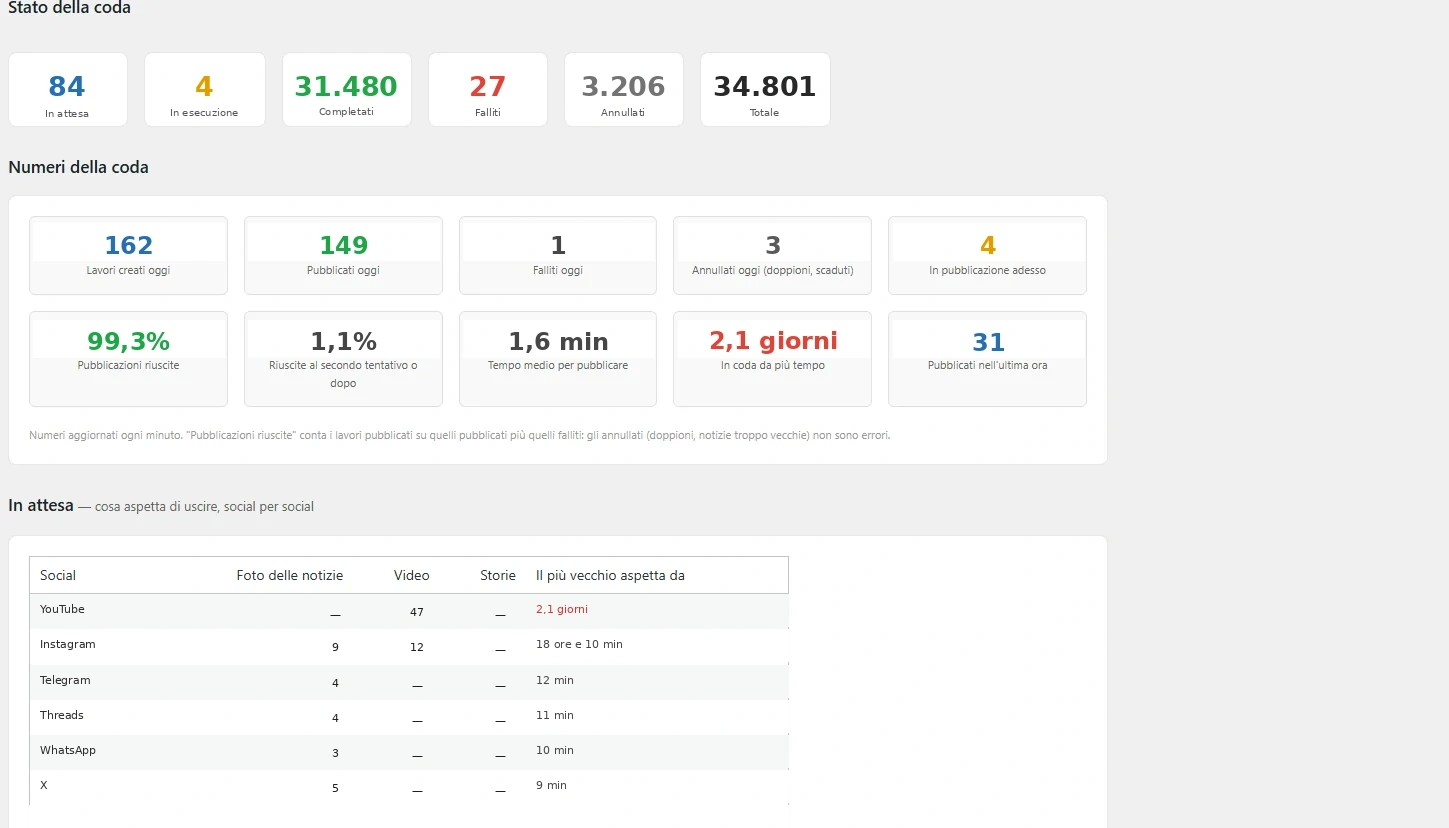Select the WhatsApp row label
Image resolution: width=1449 pixels, height=828 pixels.
pos(68,750)
